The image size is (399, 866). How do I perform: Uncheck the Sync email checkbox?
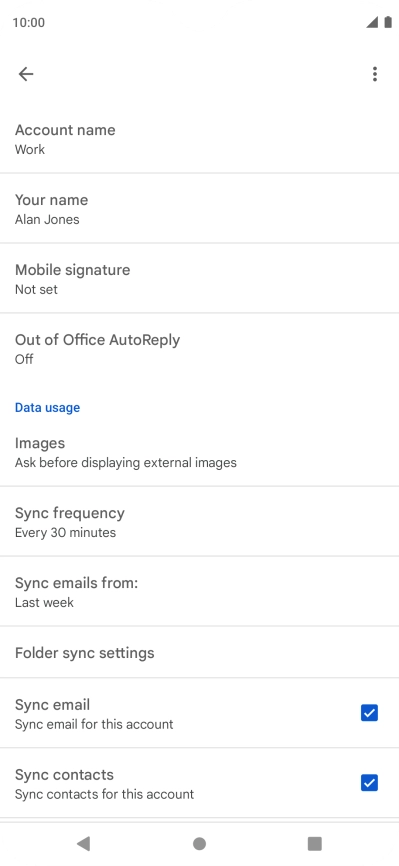[x=369, y=713]
